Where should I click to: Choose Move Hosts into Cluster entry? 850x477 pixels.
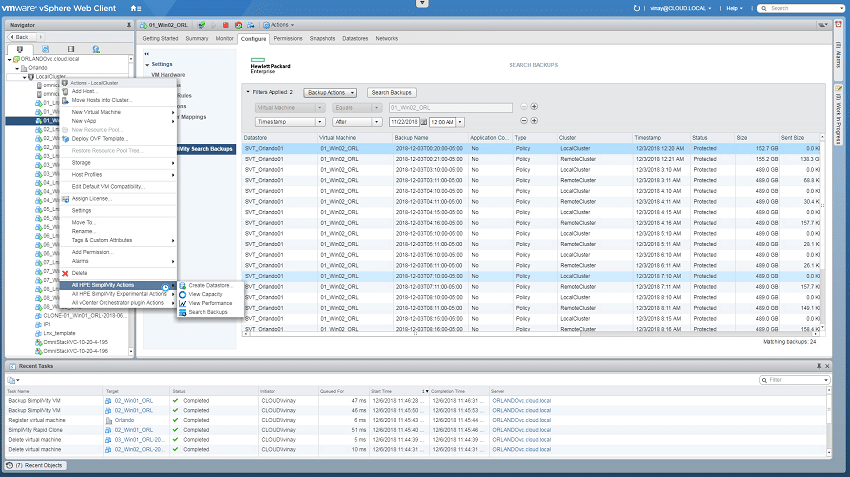click(118, 100)
